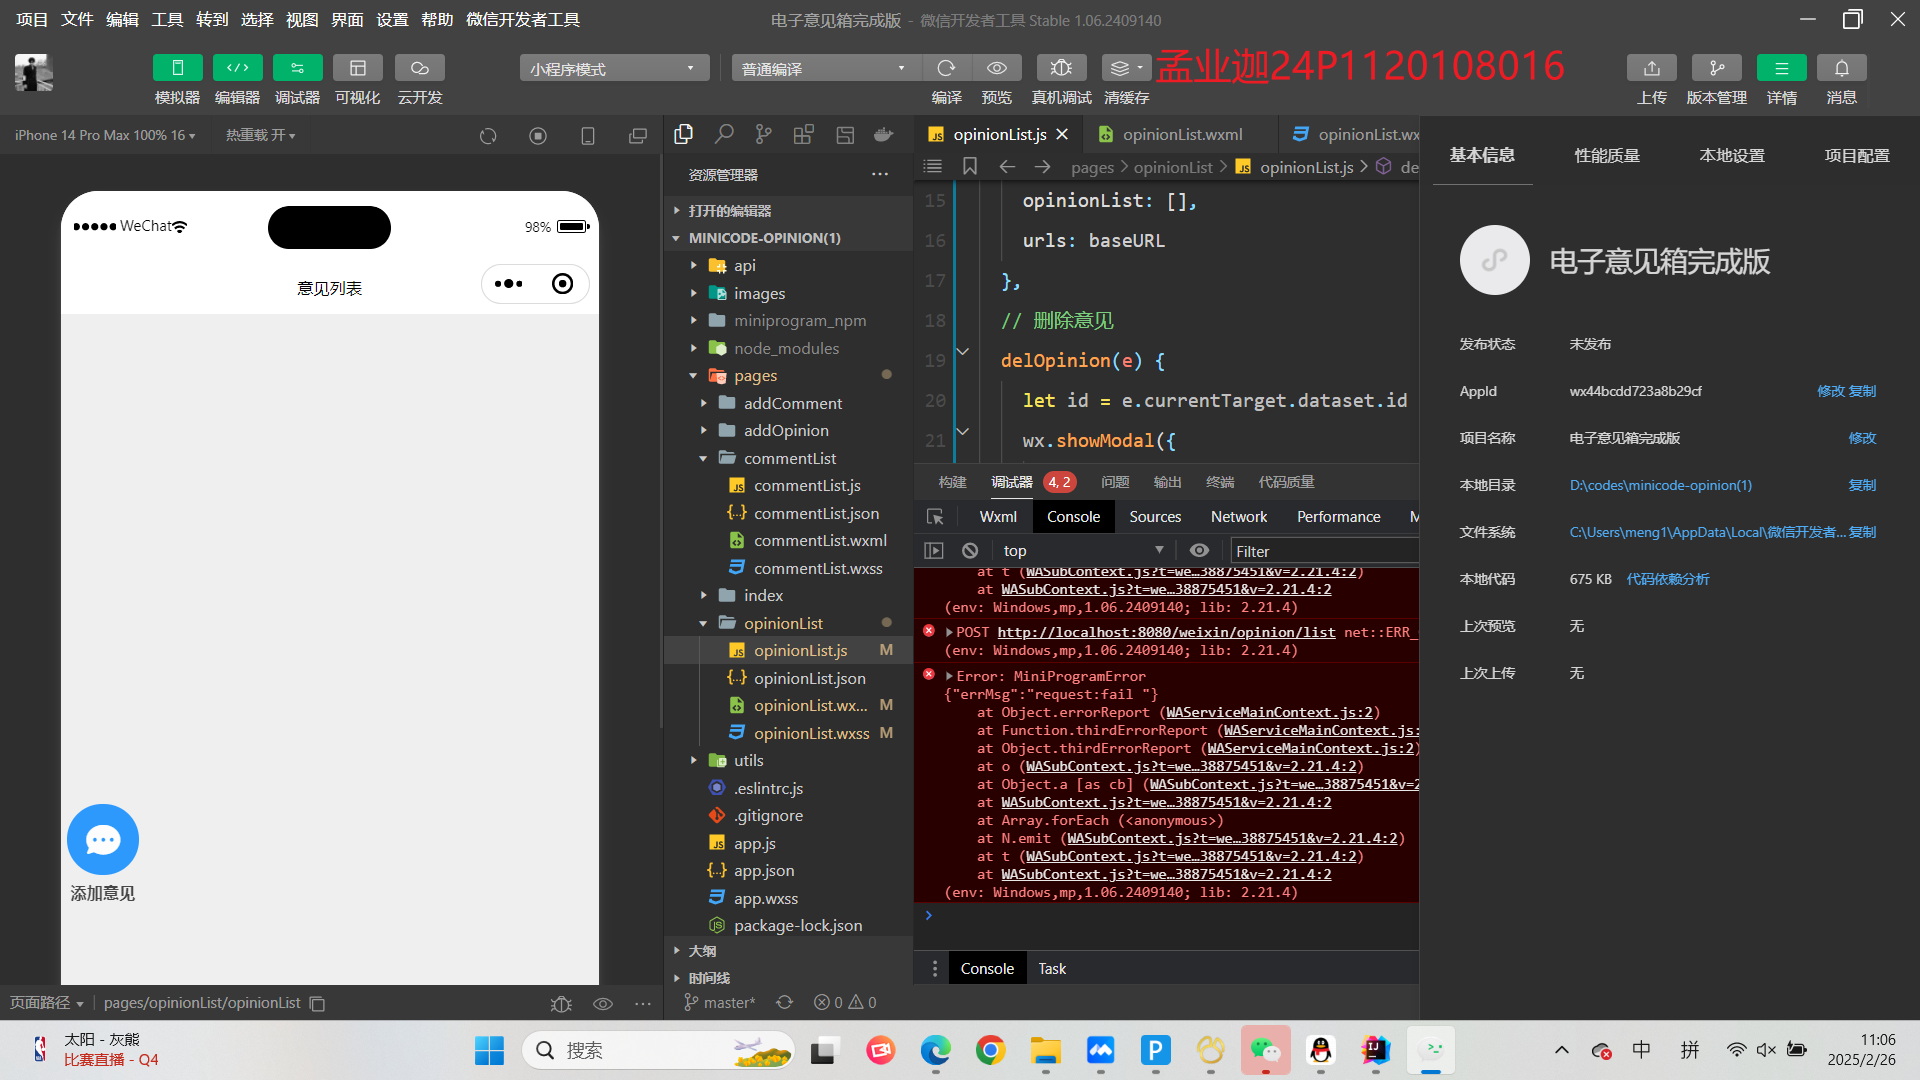Open the extensions icon in the activity bar
The image size is (1920, 1080).
[x=804, y=134]
